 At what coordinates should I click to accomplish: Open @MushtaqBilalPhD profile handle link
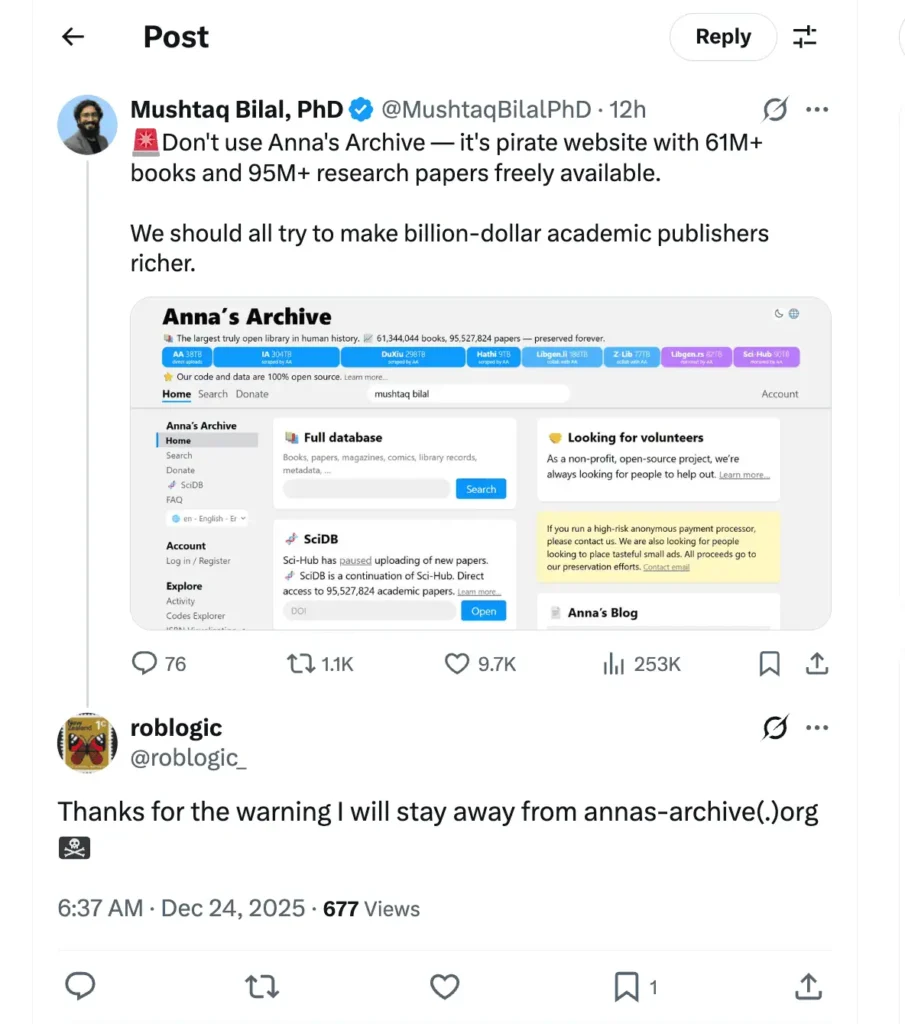[483, 110]
